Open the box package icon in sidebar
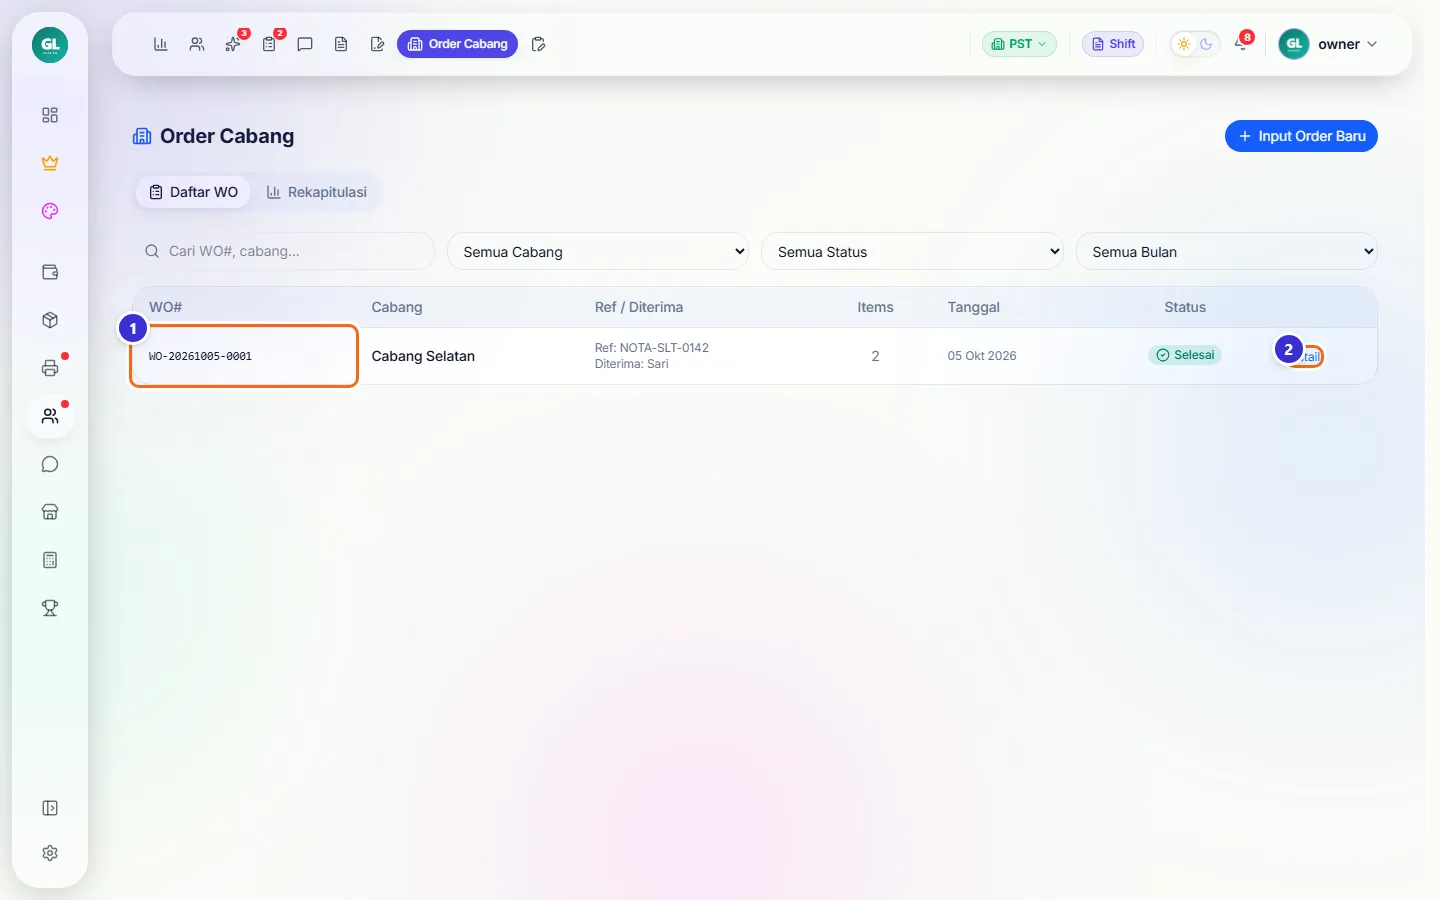Image resolution: width=1440 pixels, height=900 pixels. click(50, 320)
